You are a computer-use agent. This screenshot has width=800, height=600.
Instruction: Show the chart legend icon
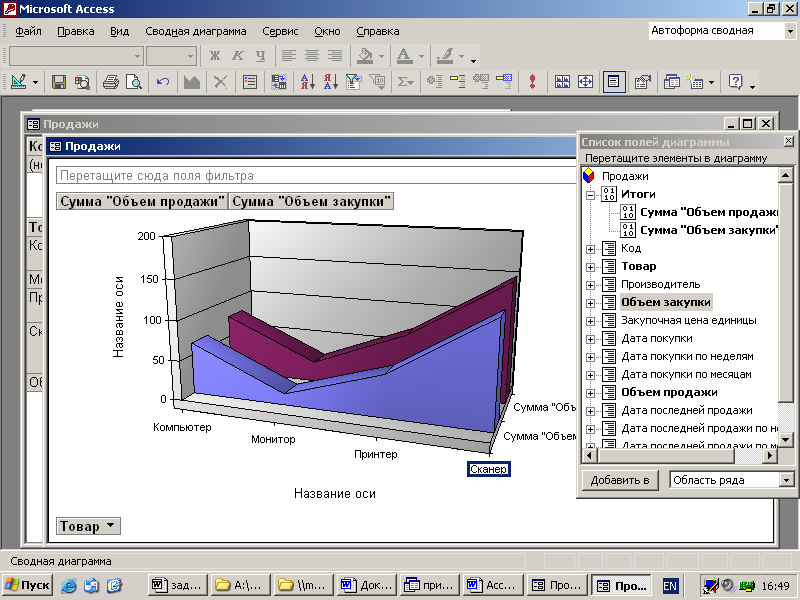(x=249, y=82)
